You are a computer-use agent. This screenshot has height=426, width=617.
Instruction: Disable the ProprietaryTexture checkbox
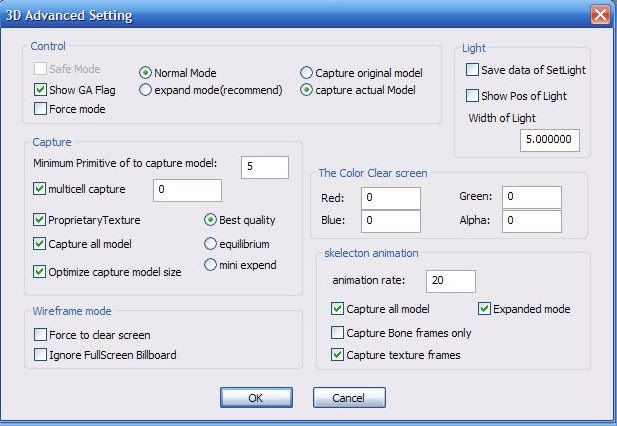coord(40,219)
